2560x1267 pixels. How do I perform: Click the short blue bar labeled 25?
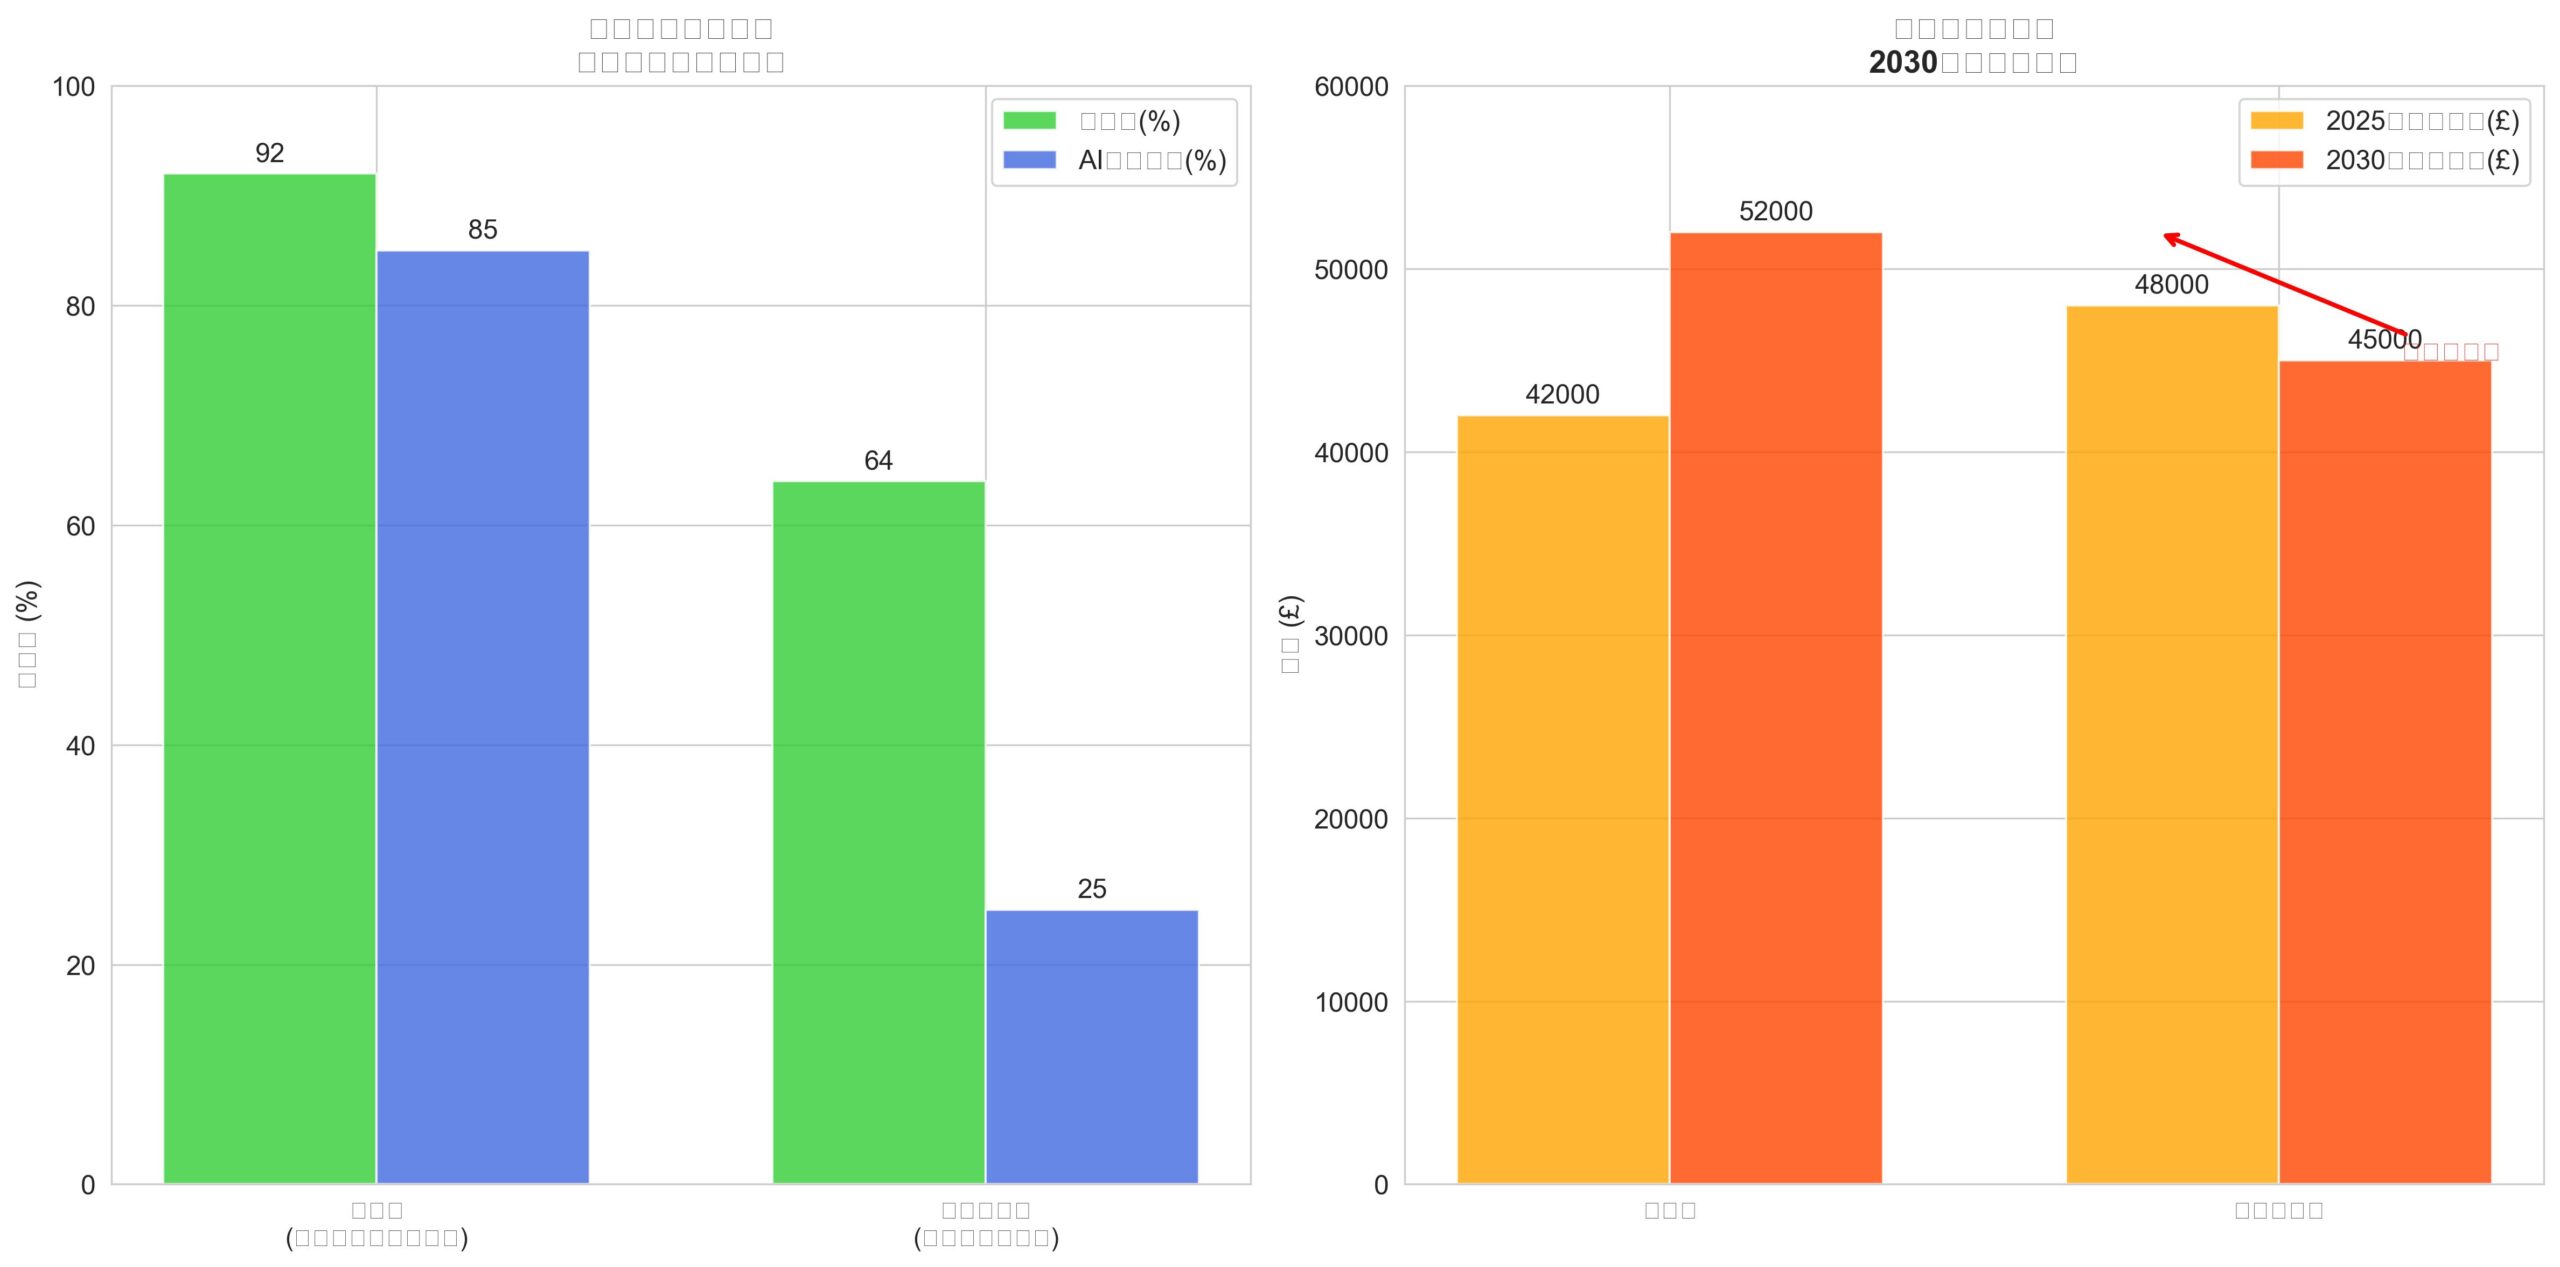(1091, 1046)
